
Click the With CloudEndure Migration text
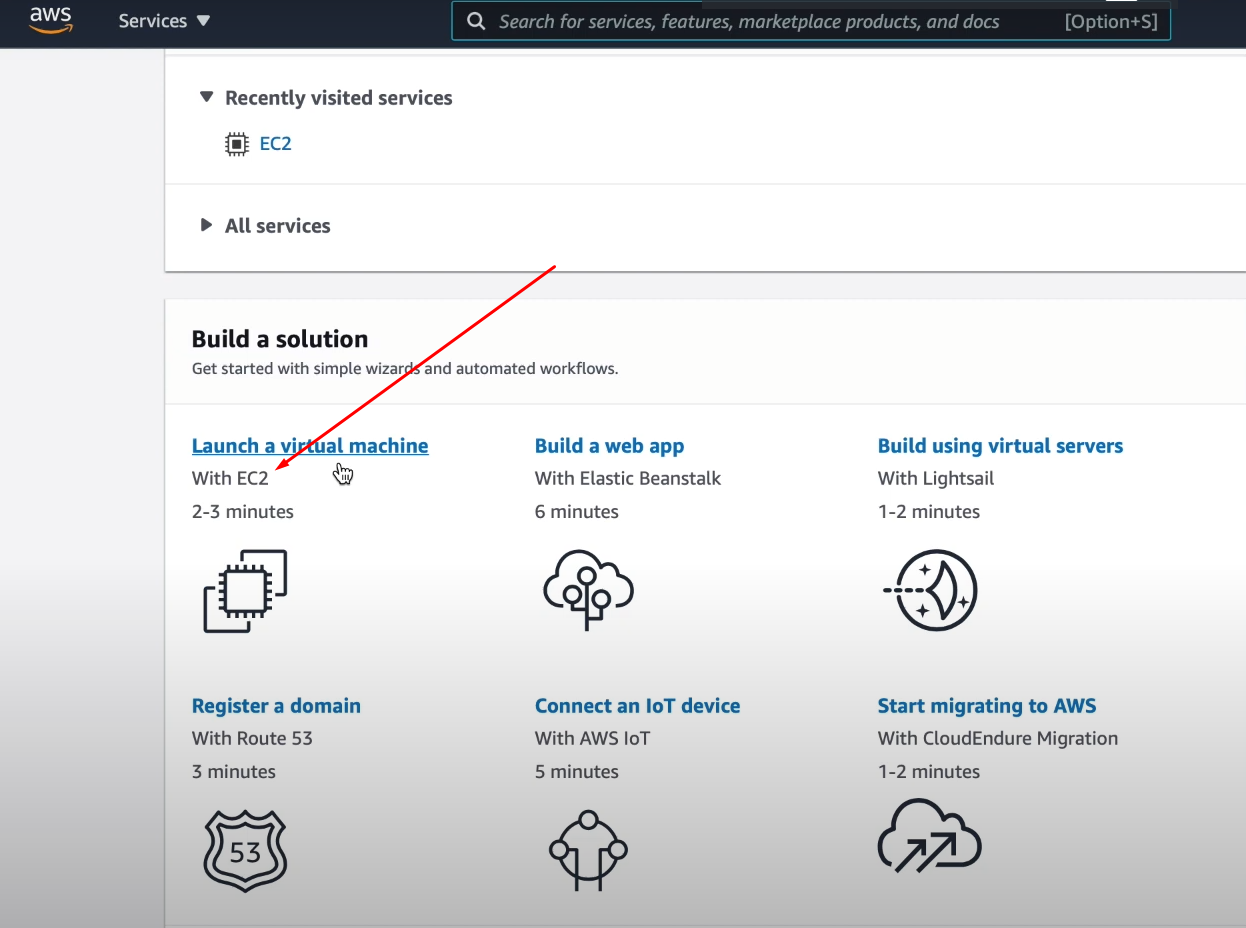(x=998, y=738)
